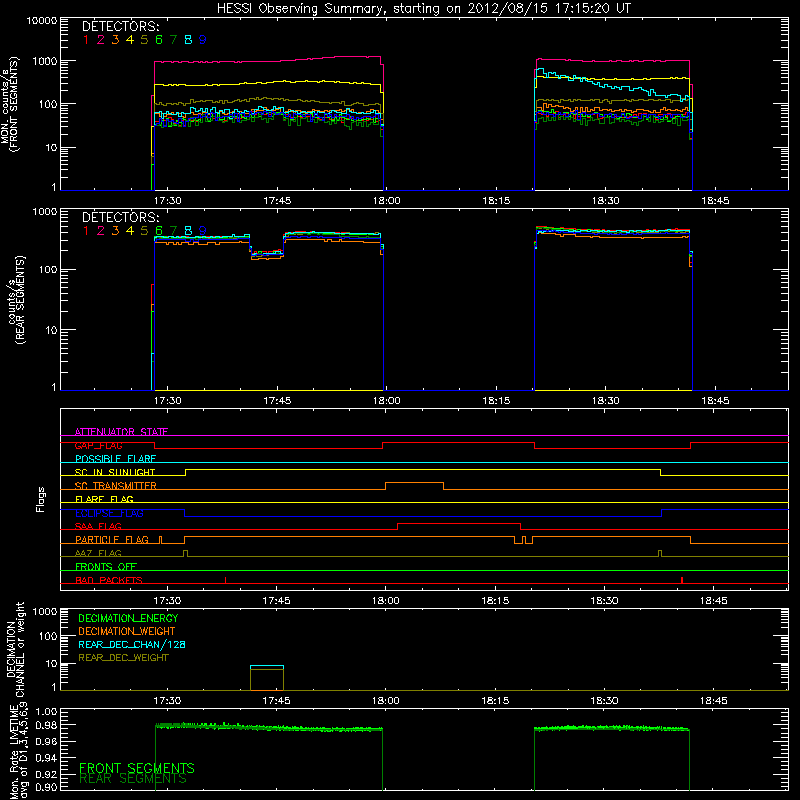Click the SAA_FLAG label
The image size is (800, 800).
point(98,526)
